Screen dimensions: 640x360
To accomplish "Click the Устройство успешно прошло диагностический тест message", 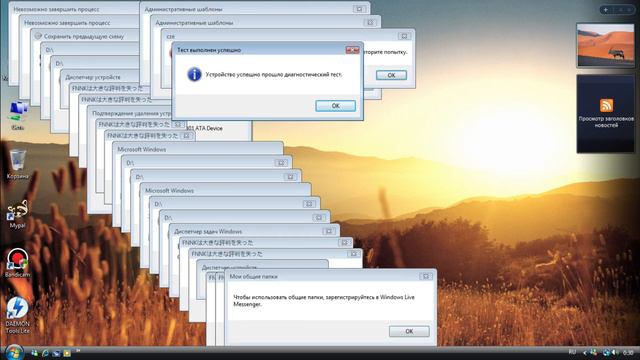I will point(274,74).
